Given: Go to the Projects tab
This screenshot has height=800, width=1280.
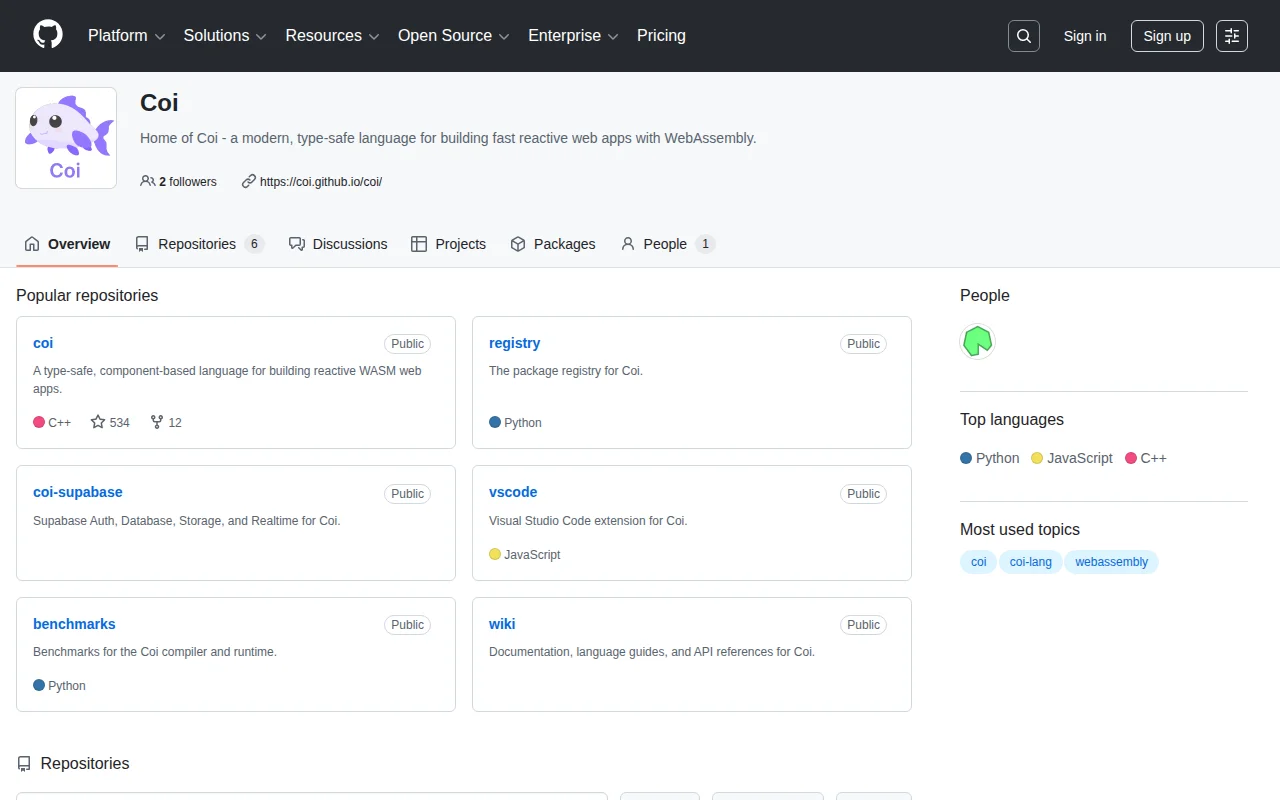Looking at the screenshot, I should pyautogui.click(x=448, y=244).
